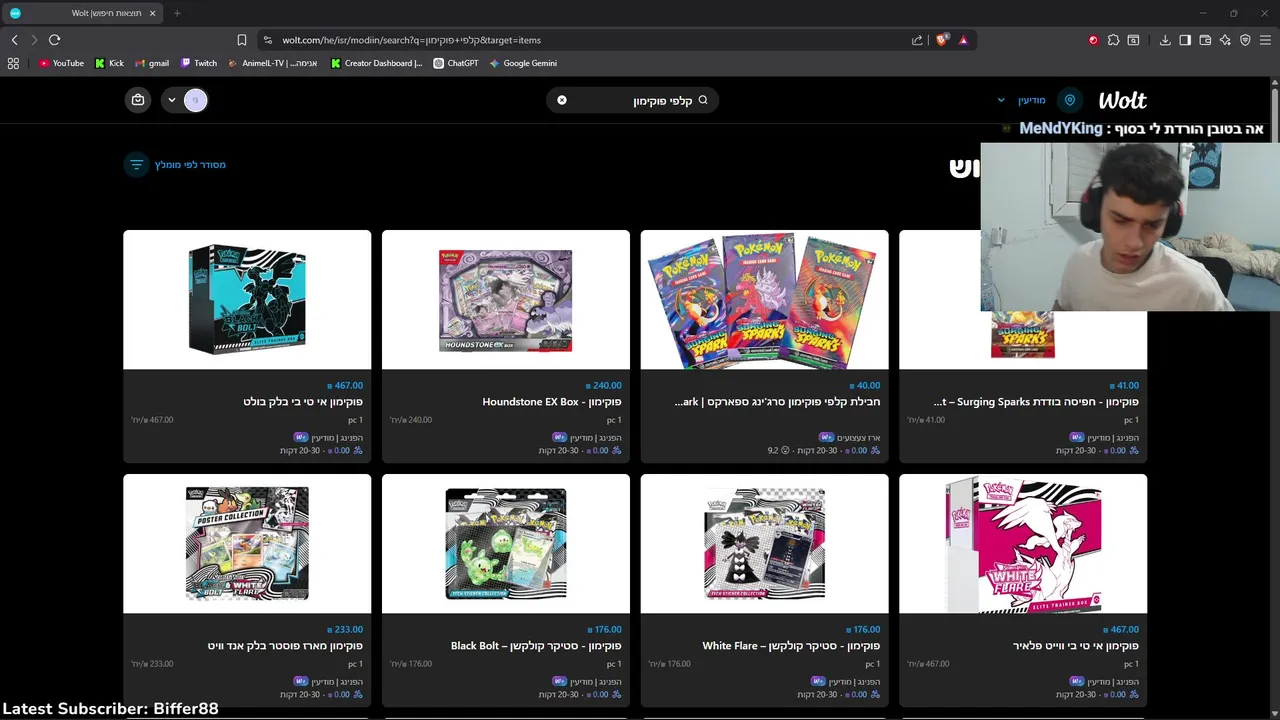Close the Wolt search results tab
This screenshot has height=720, width=1280.
point(152,13)
